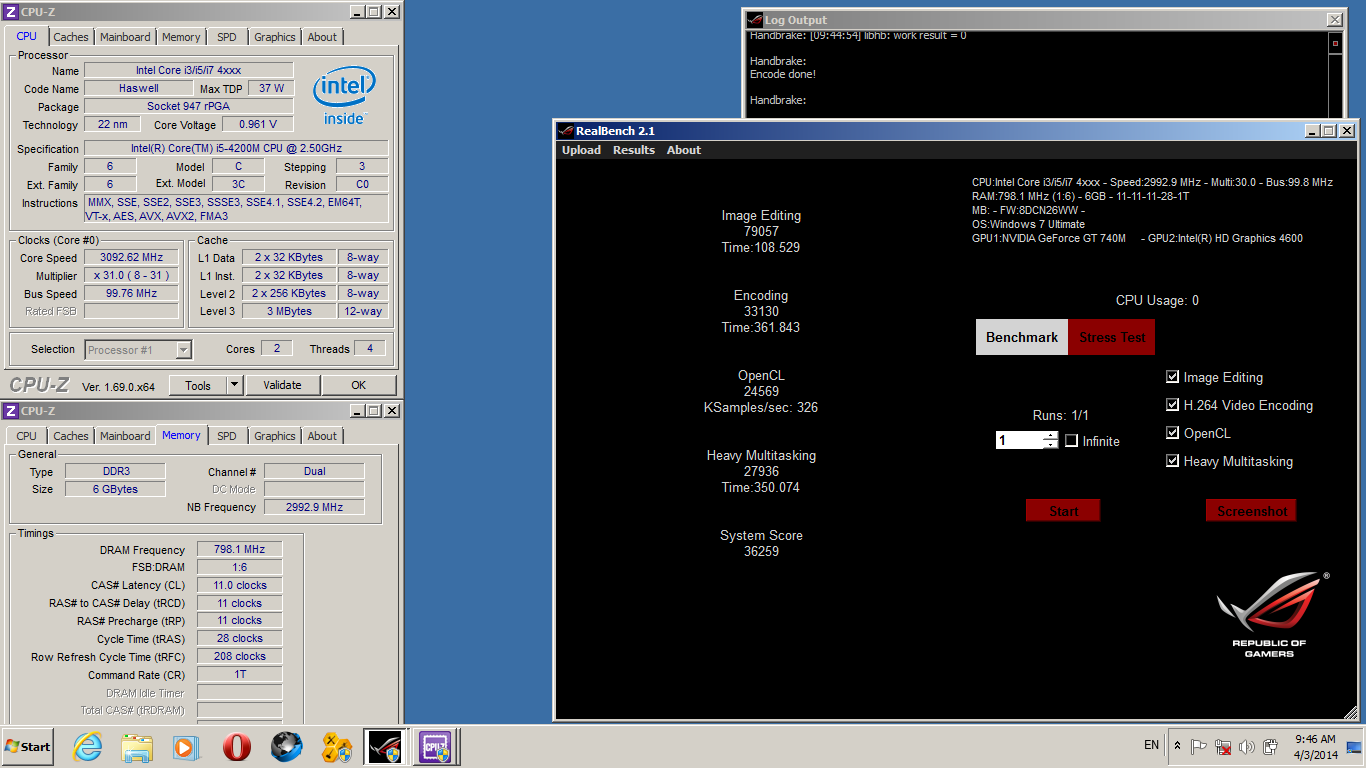Click the blue globe icon in taskbar

(x=287, y=747)
